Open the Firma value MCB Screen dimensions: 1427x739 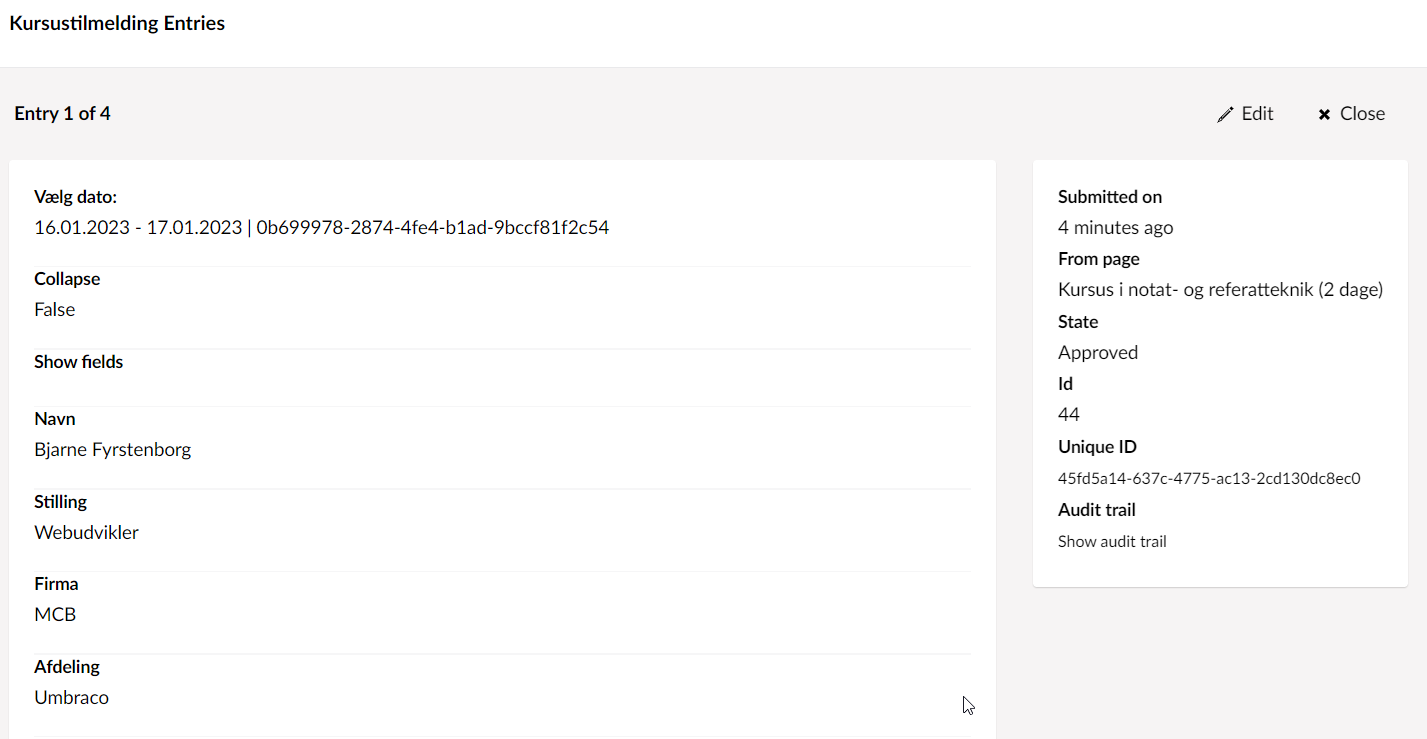[x=55, y=614]
